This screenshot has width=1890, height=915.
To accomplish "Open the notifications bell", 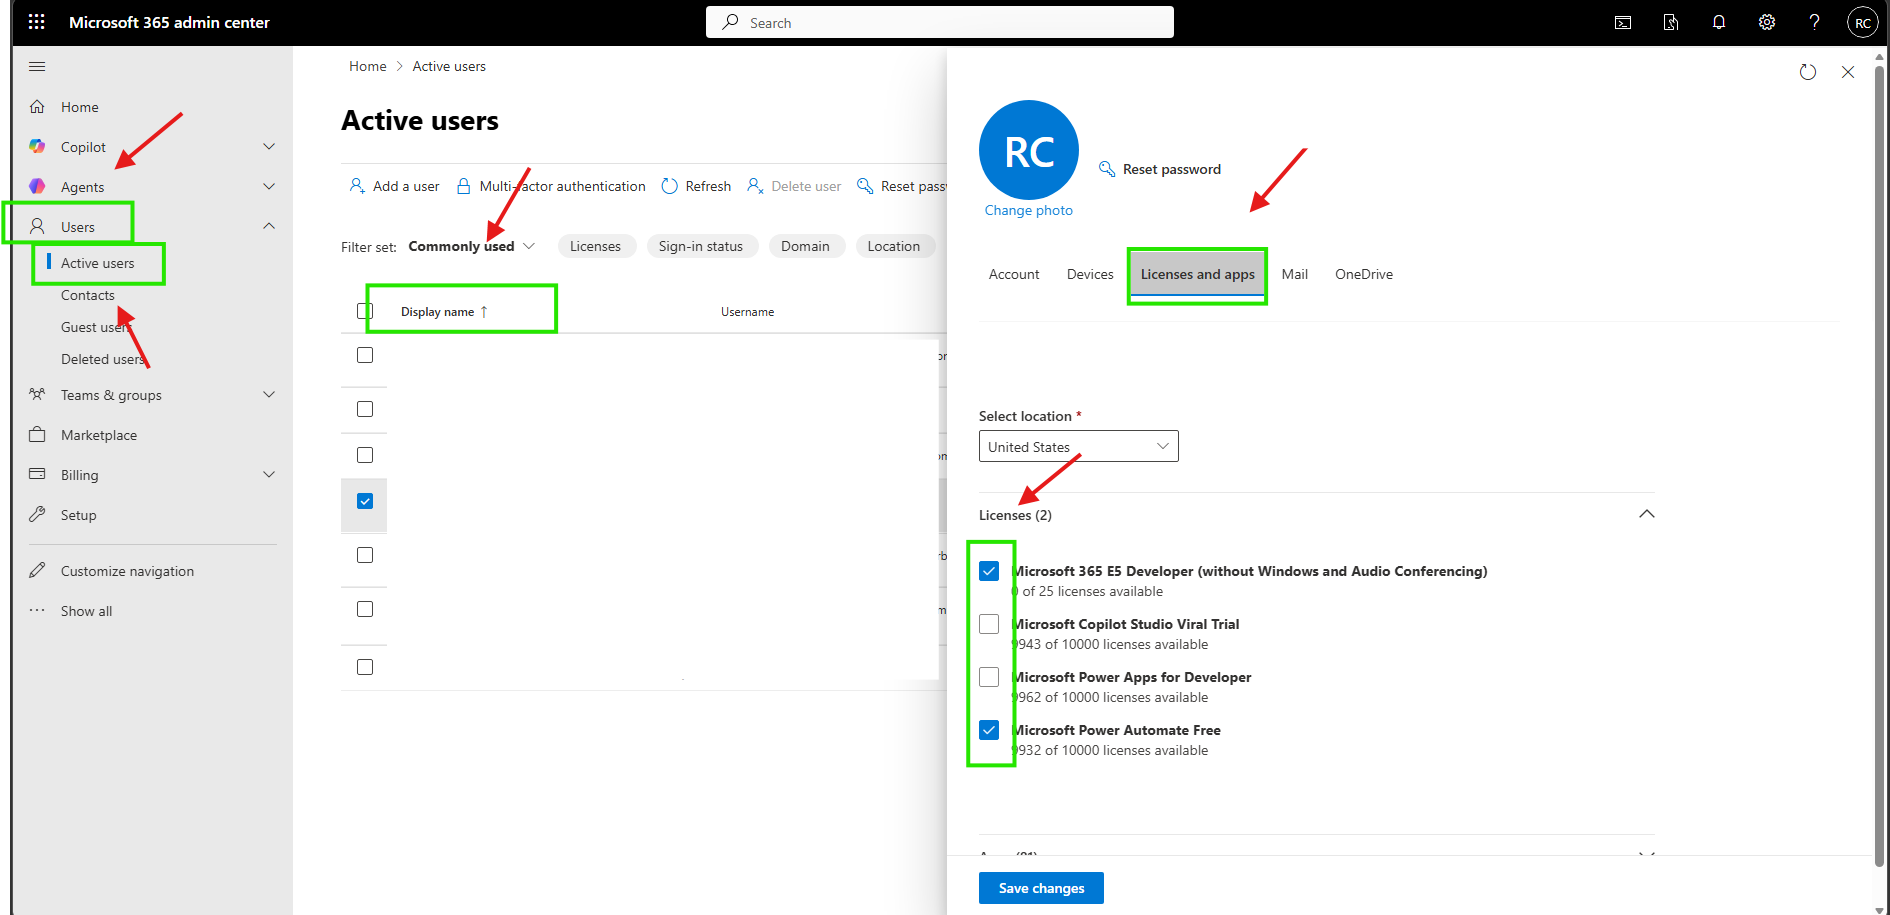I will (x=1719, y=22).
